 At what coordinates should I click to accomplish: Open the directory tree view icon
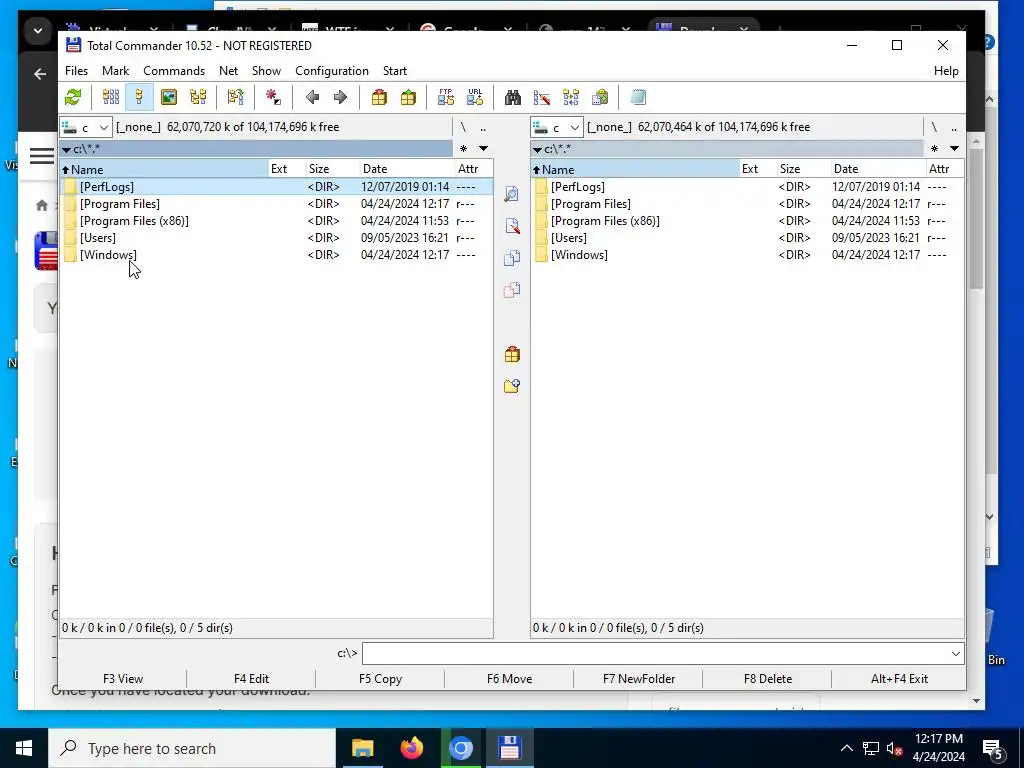(x=198, y=97)
